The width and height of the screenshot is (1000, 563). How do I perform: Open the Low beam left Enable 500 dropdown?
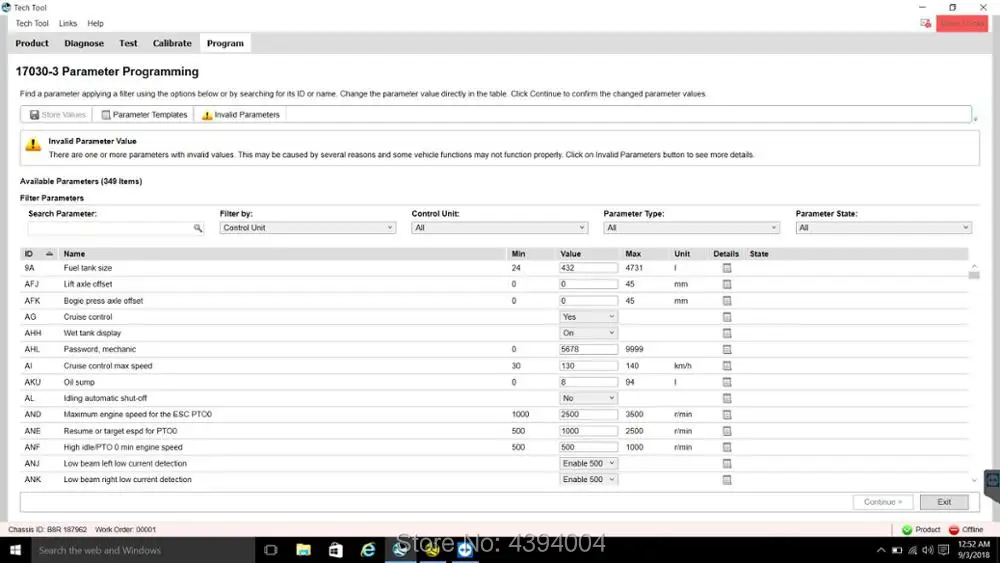(588, 464)
